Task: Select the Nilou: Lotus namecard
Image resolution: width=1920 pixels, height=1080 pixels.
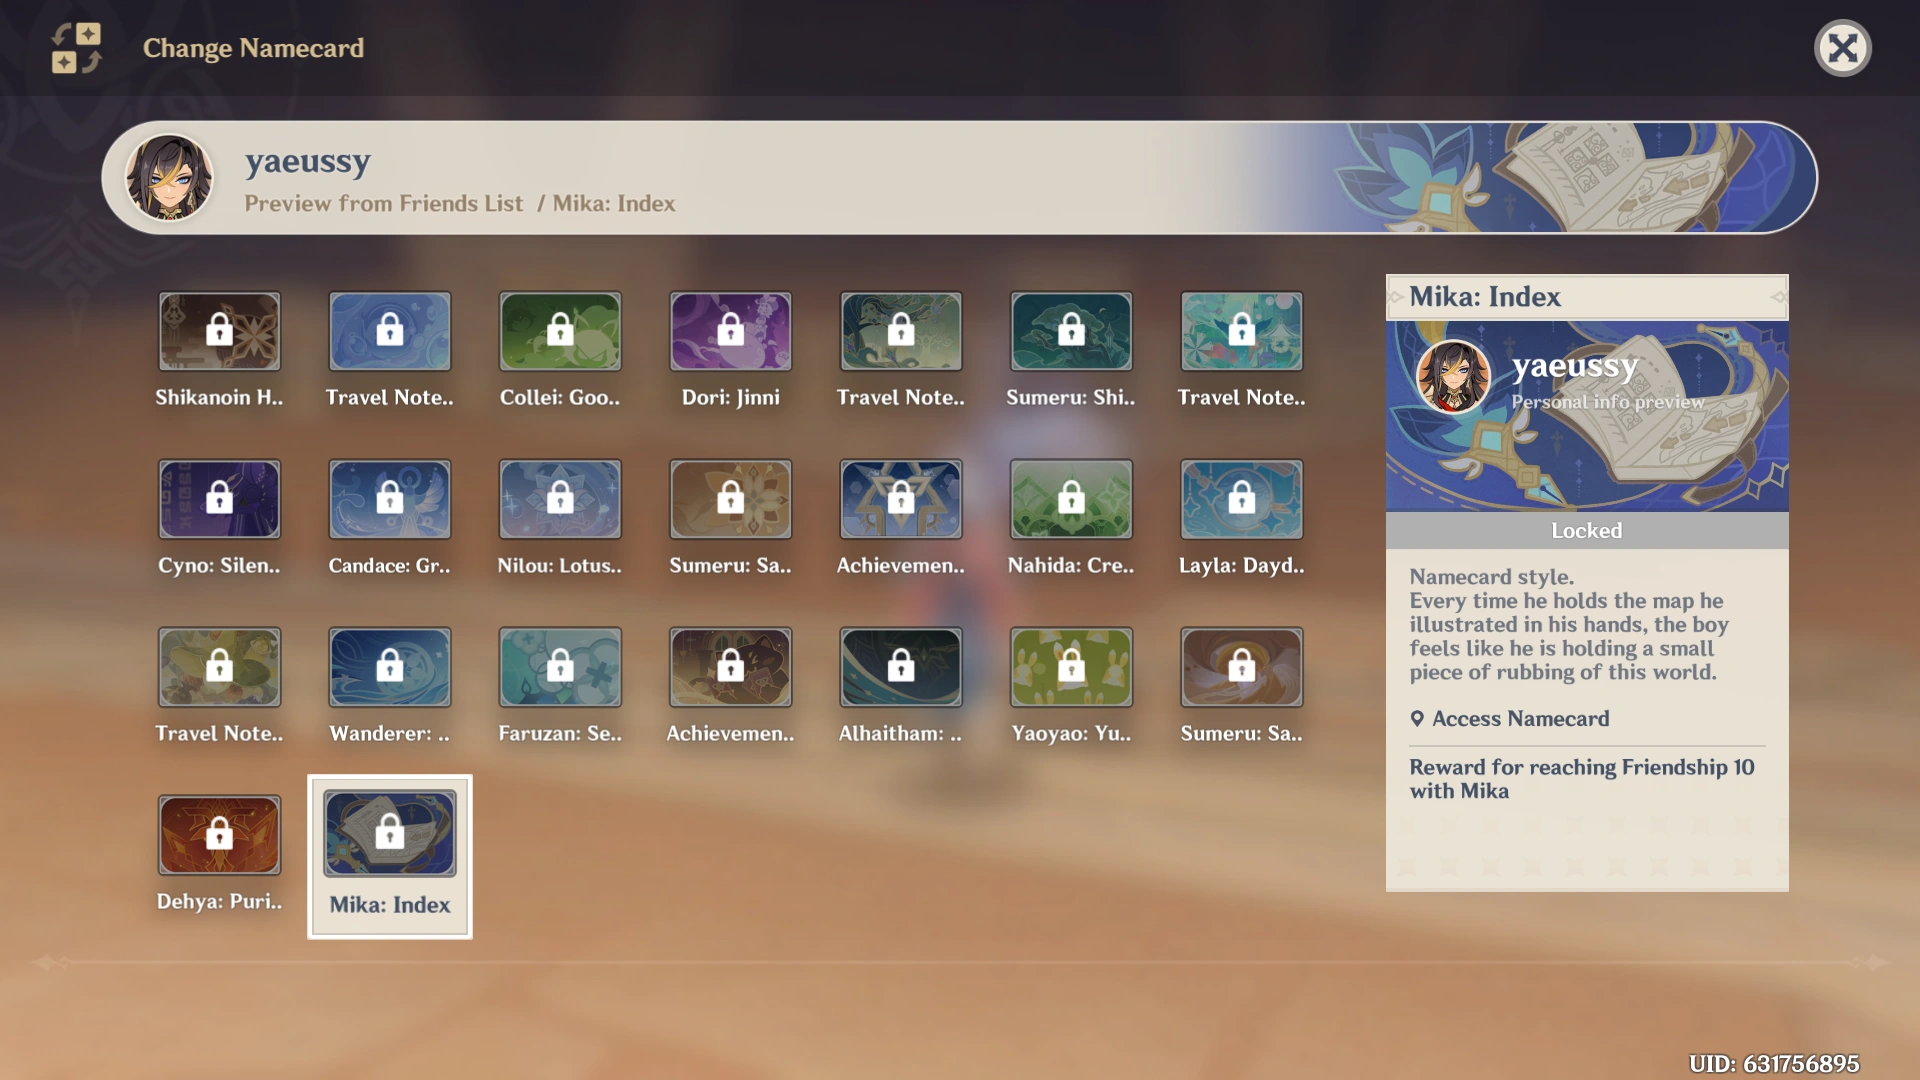Action: pos(560,499)
